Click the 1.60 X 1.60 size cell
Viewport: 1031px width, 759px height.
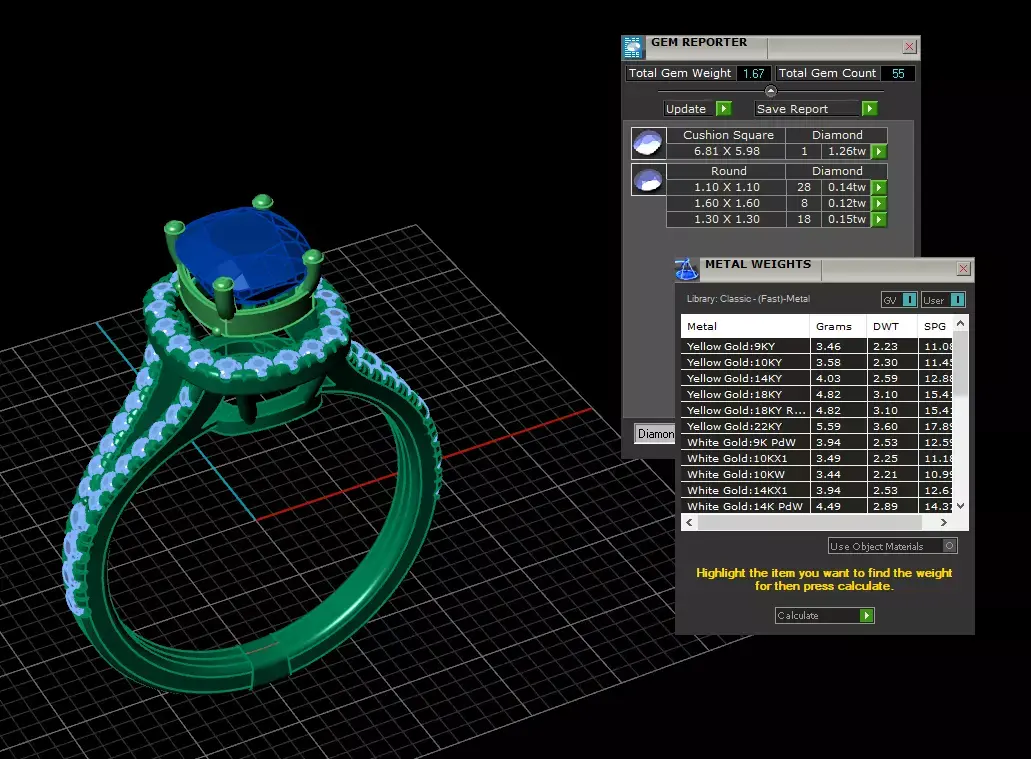727,203
